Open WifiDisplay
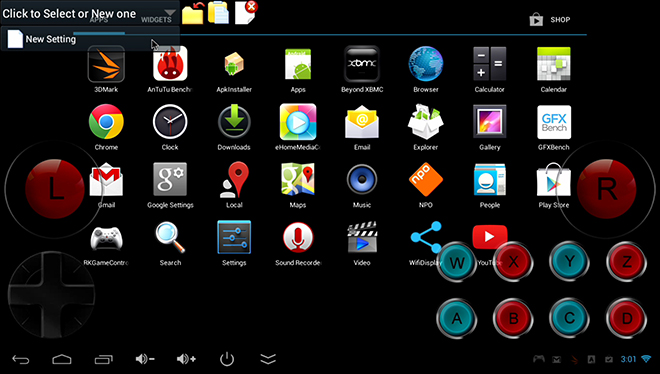Image resolution: width=660 pixels, height=374 pixels. [x=426, y=237]
